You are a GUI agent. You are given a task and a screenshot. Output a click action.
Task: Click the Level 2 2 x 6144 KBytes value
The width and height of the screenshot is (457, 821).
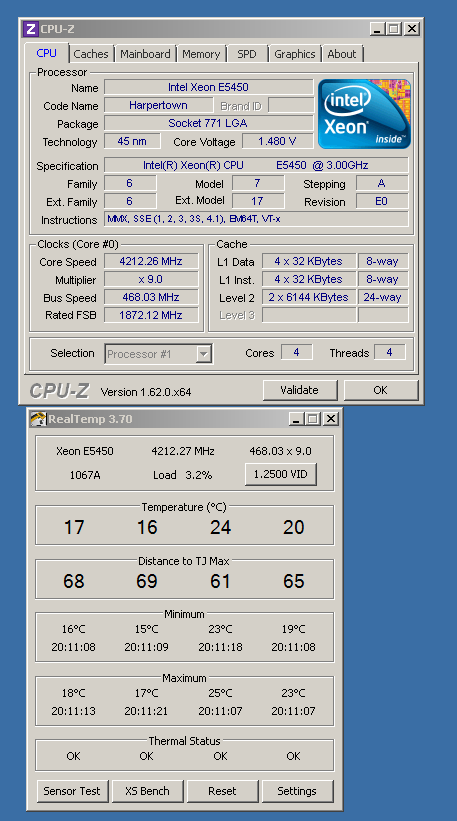(308, 297)
